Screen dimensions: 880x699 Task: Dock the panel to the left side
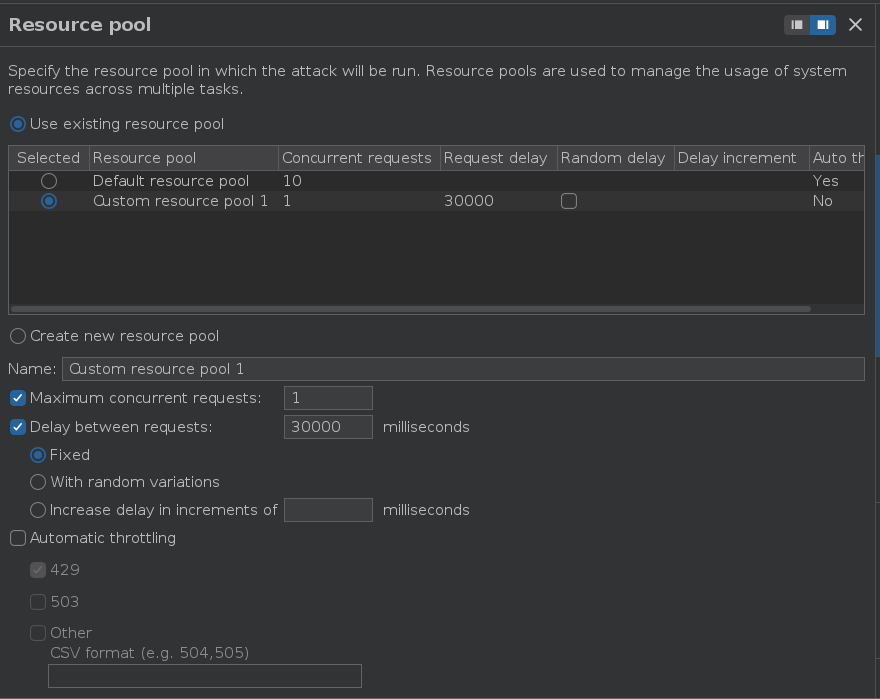coord(797,25)
